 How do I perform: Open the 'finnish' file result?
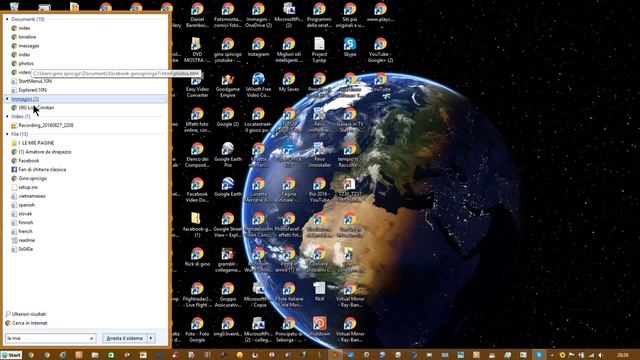tap(26, 222)
